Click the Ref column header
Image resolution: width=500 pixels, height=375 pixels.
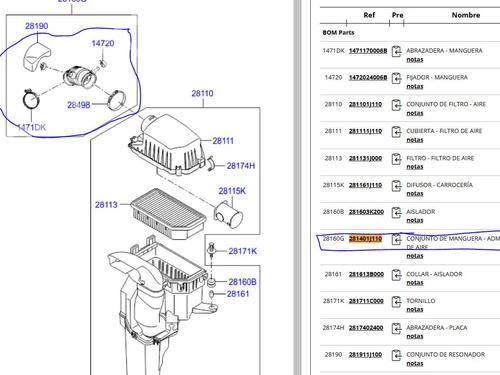point(369,15)
